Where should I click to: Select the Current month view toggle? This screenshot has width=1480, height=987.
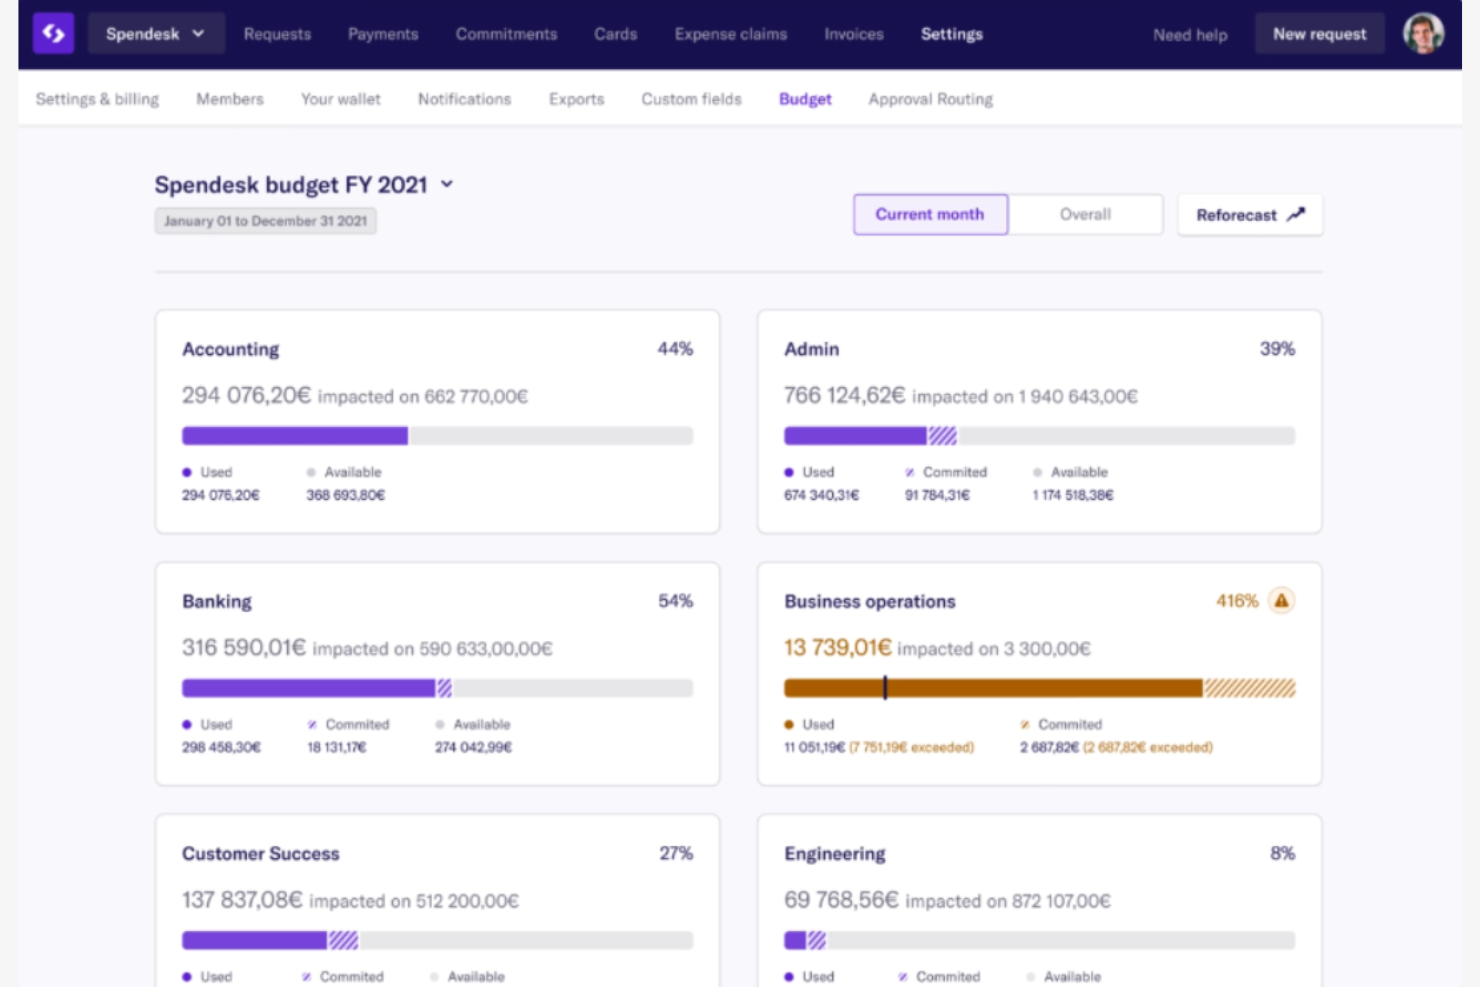tap(929, 213)
